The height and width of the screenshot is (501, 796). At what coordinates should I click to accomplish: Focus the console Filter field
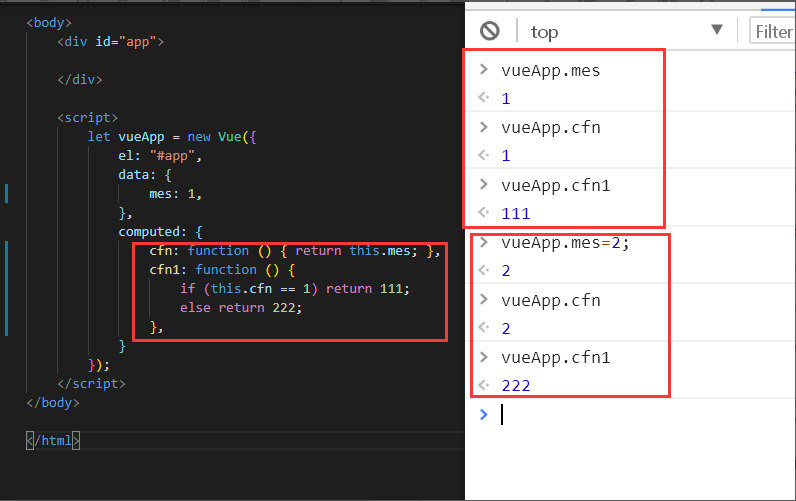[773, 31]
